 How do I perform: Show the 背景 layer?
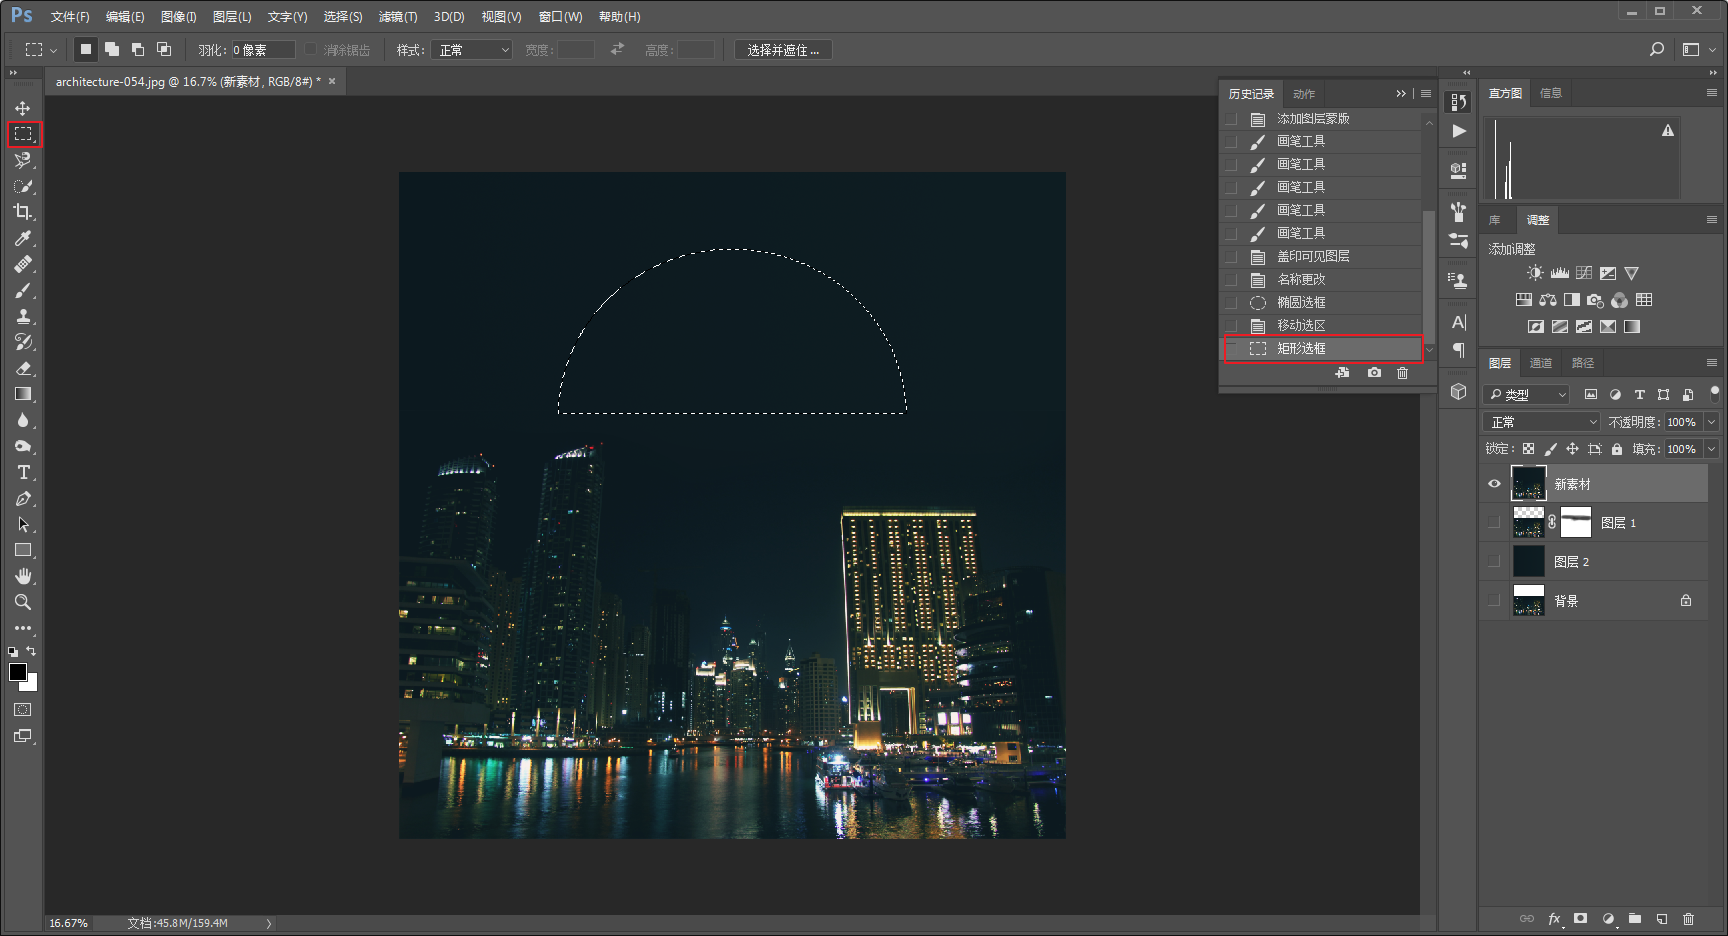click(1494, 600)
